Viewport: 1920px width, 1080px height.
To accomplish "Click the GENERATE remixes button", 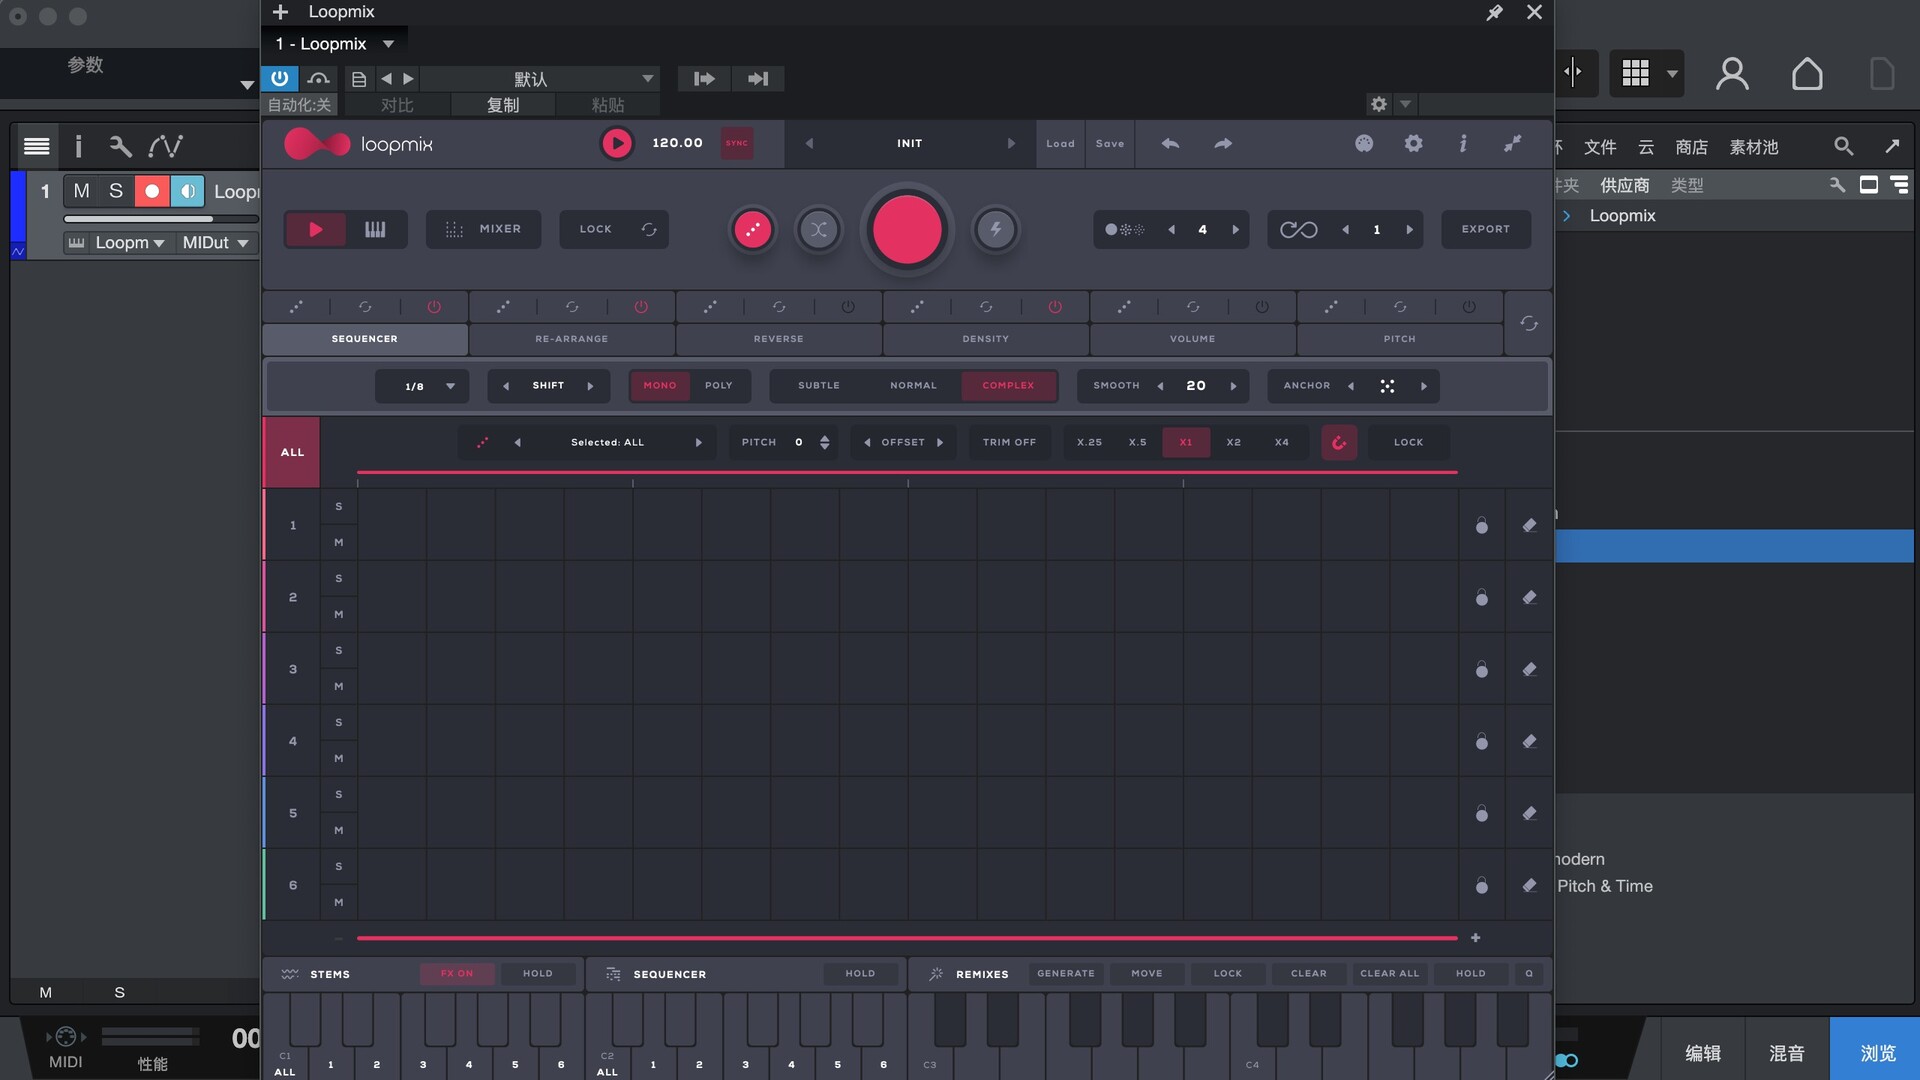I will coord(1065,973).
